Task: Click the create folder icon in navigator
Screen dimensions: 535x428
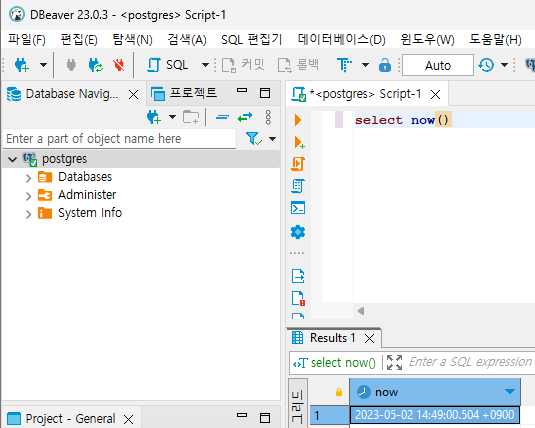Action: point(191,117)
